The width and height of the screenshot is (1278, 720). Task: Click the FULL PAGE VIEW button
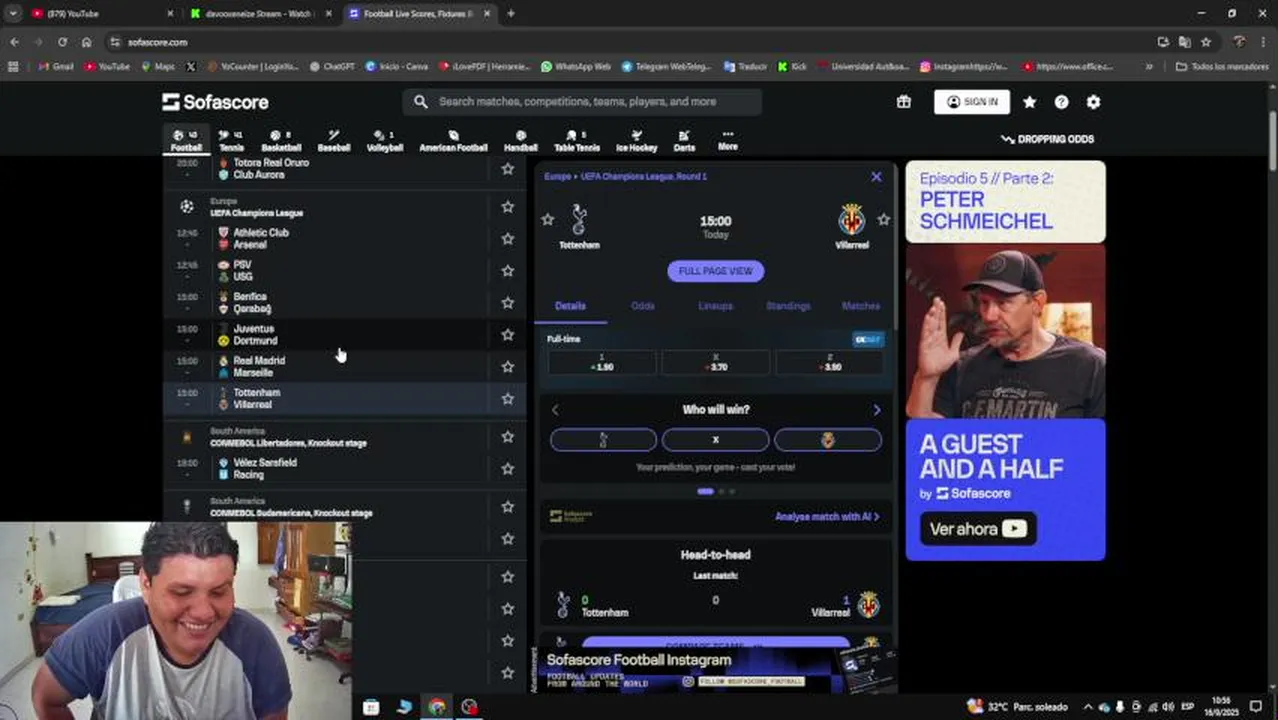coord(715,271)
